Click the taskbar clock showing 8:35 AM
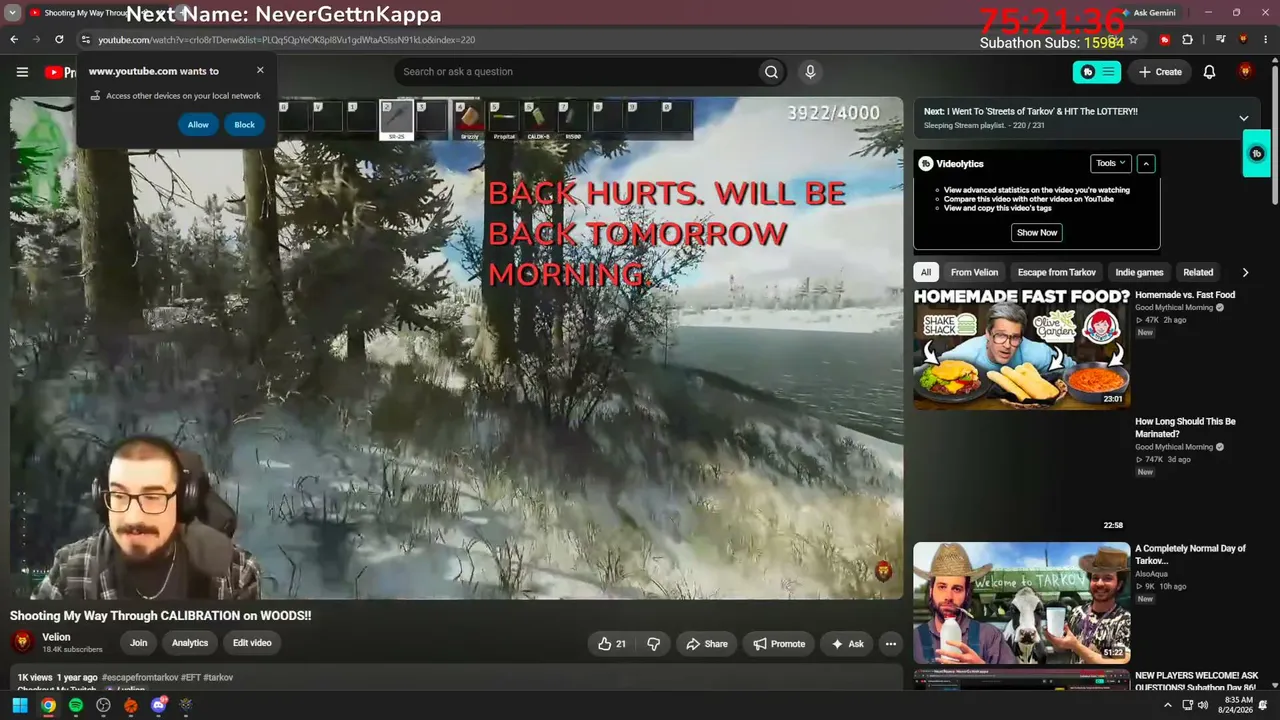 [x=1237, y=706]
